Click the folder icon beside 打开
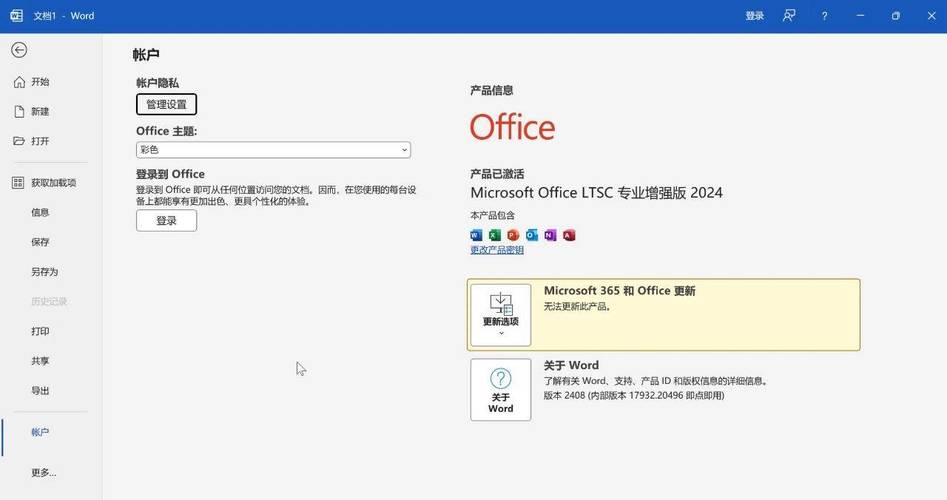Screen dimensions: 947x500 [x=19, y=141]
